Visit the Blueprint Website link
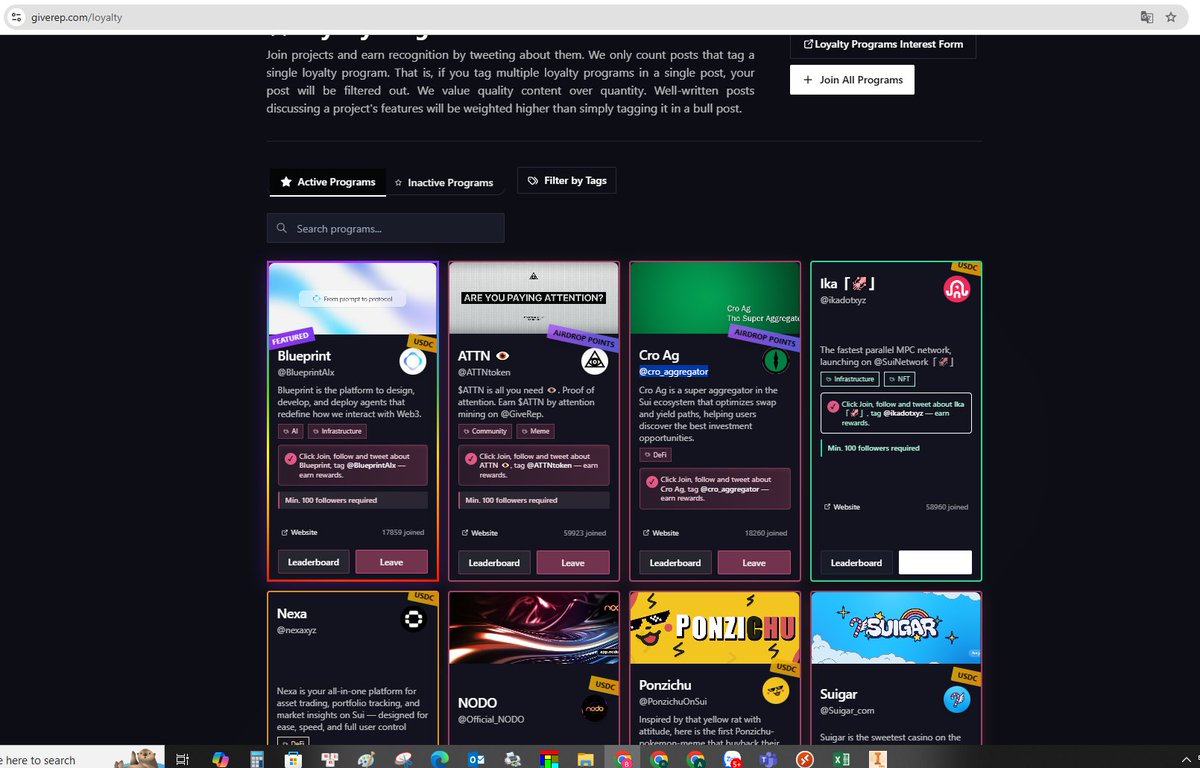1200x768 pixels. point(299,533)
